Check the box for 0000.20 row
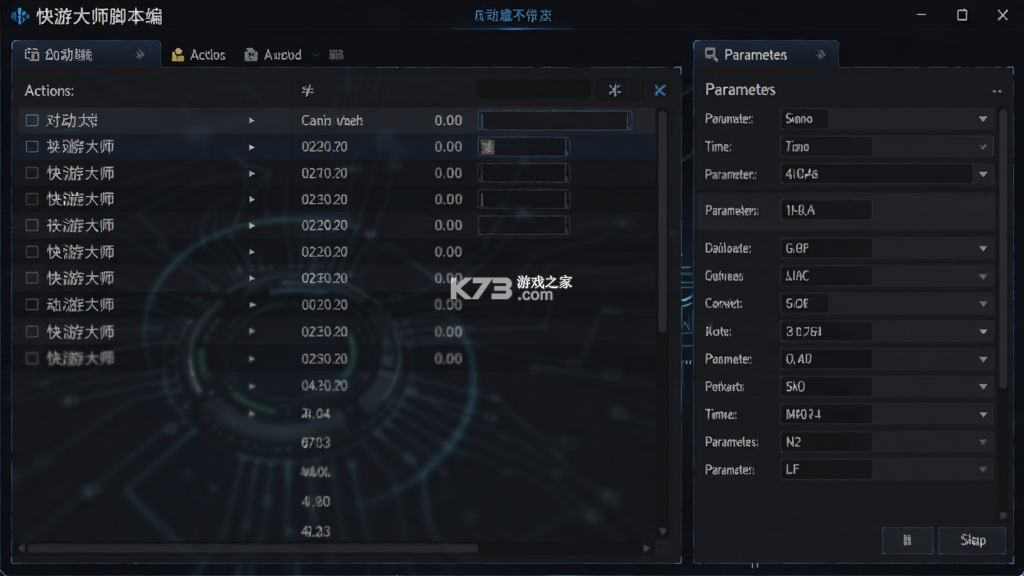1024x576 pixels. 31,304
